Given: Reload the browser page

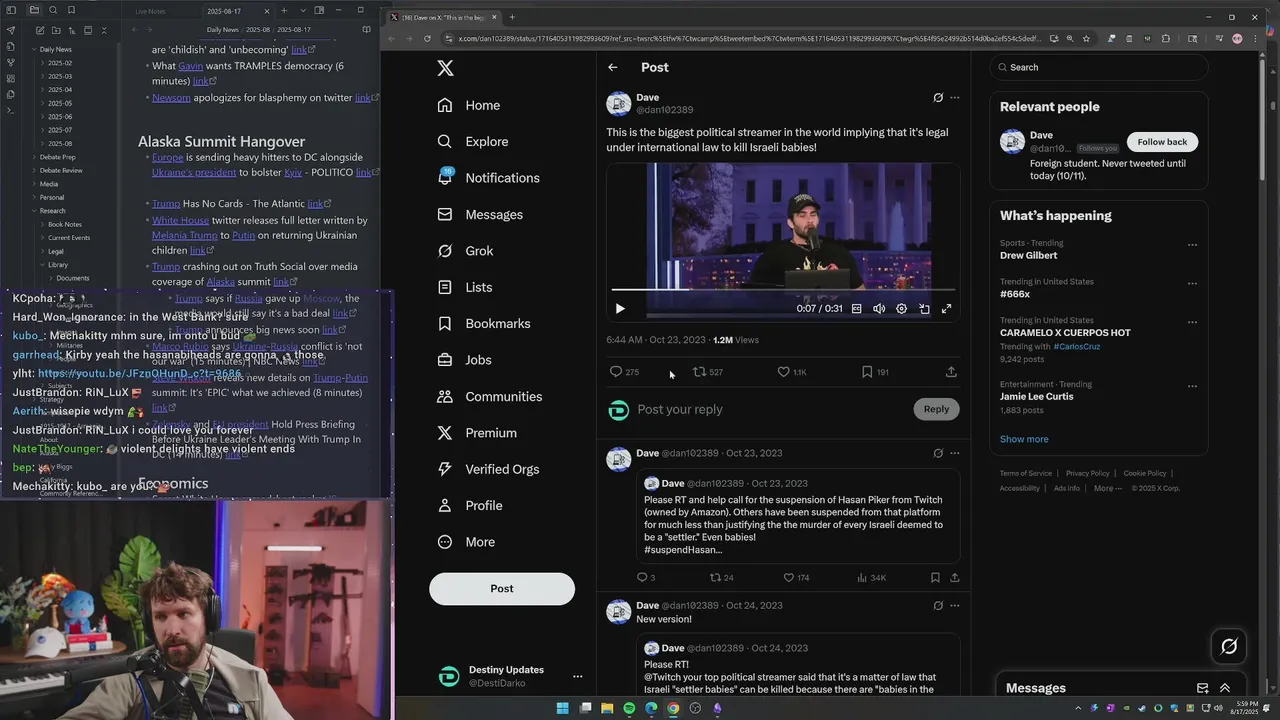Looking at the screenshot, I should tap(428, 39).
